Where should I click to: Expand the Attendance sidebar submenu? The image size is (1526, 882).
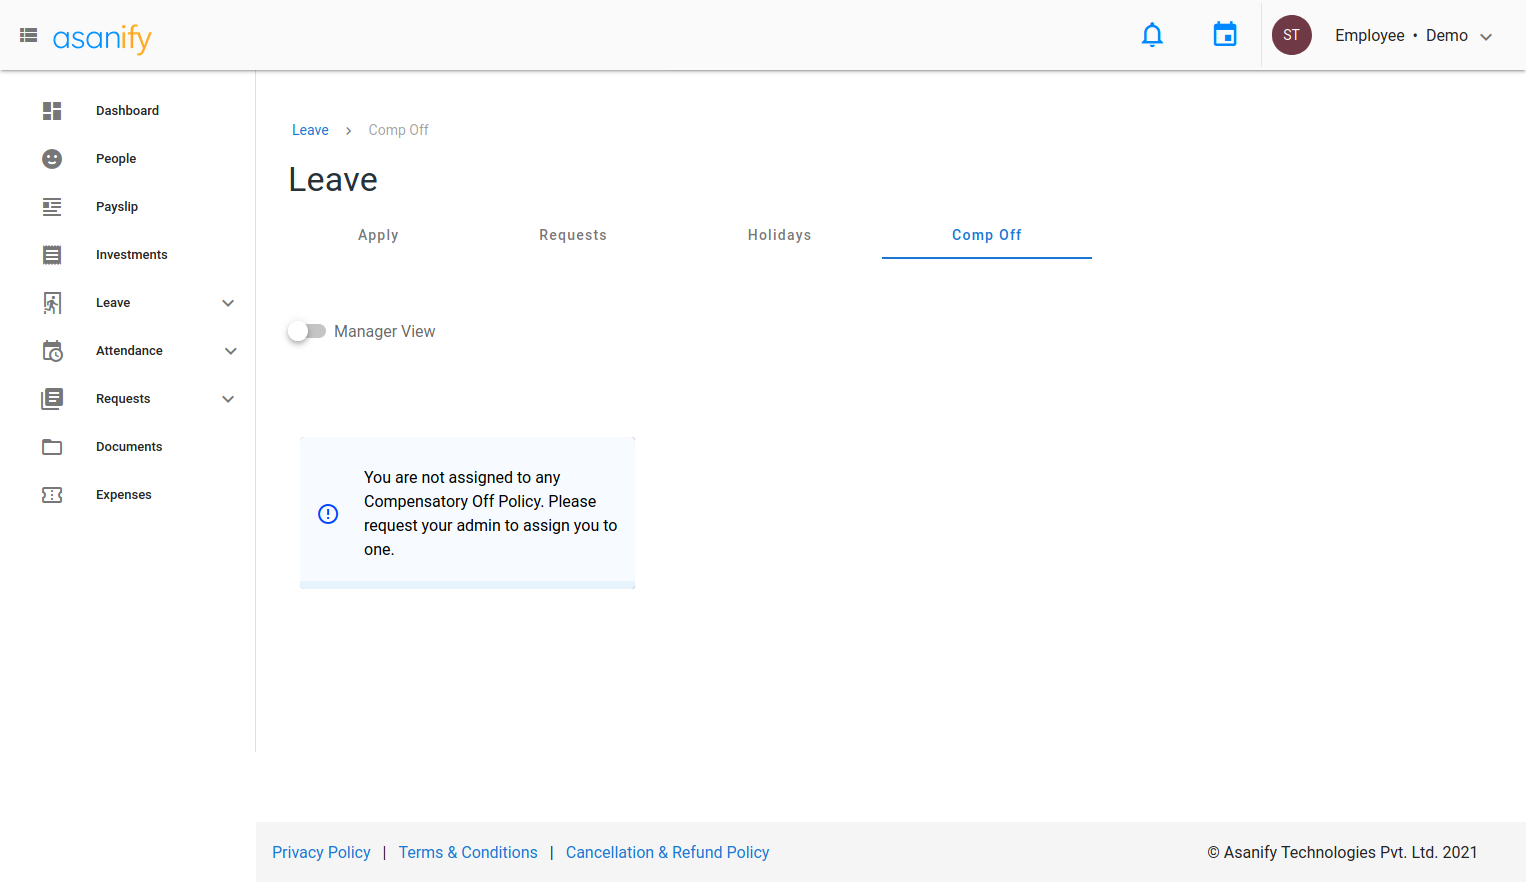(x=230, y=351)
